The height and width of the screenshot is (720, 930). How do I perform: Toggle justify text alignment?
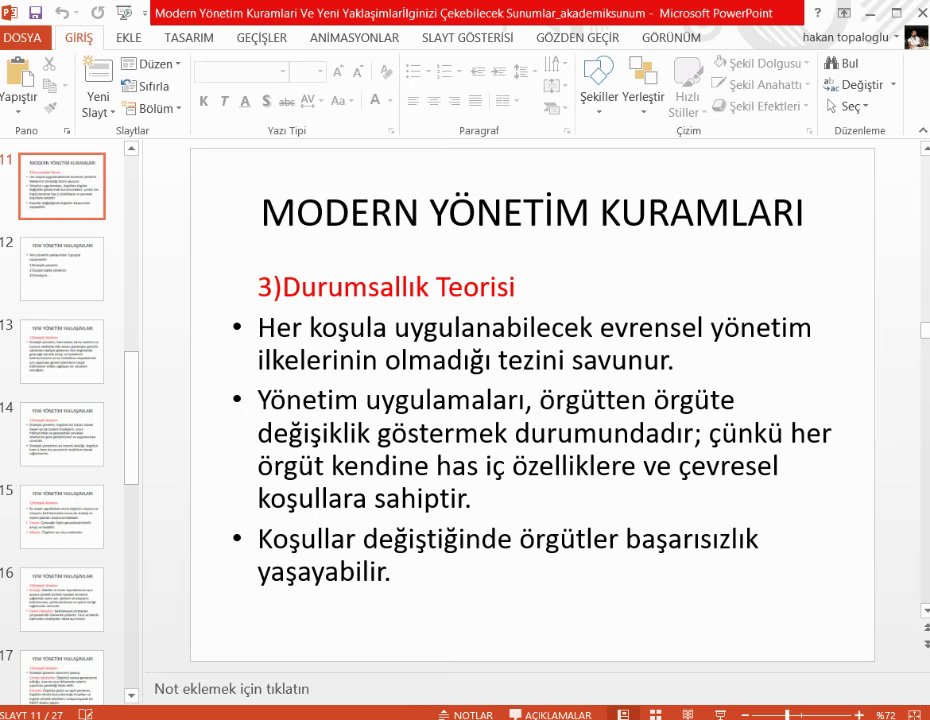pos(476,101)
